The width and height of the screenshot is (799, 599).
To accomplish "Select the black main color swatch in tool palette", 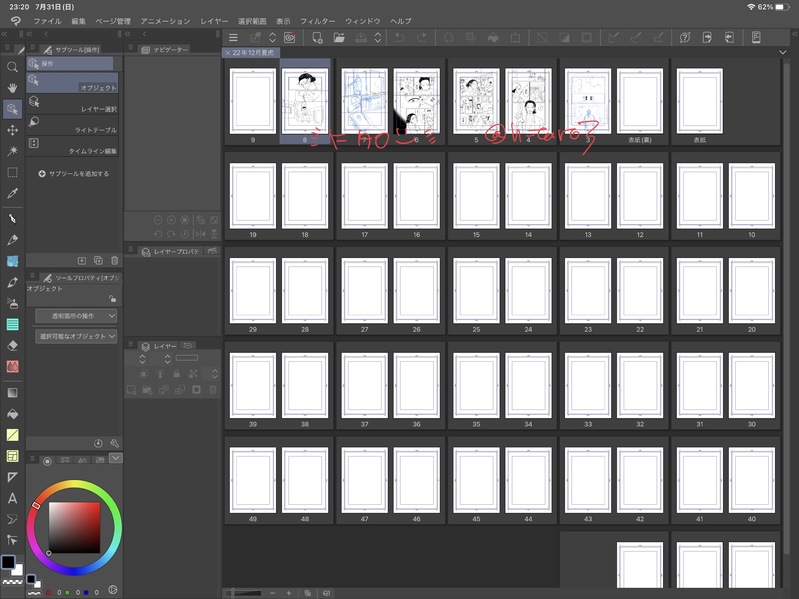I will tap(8, 562).
